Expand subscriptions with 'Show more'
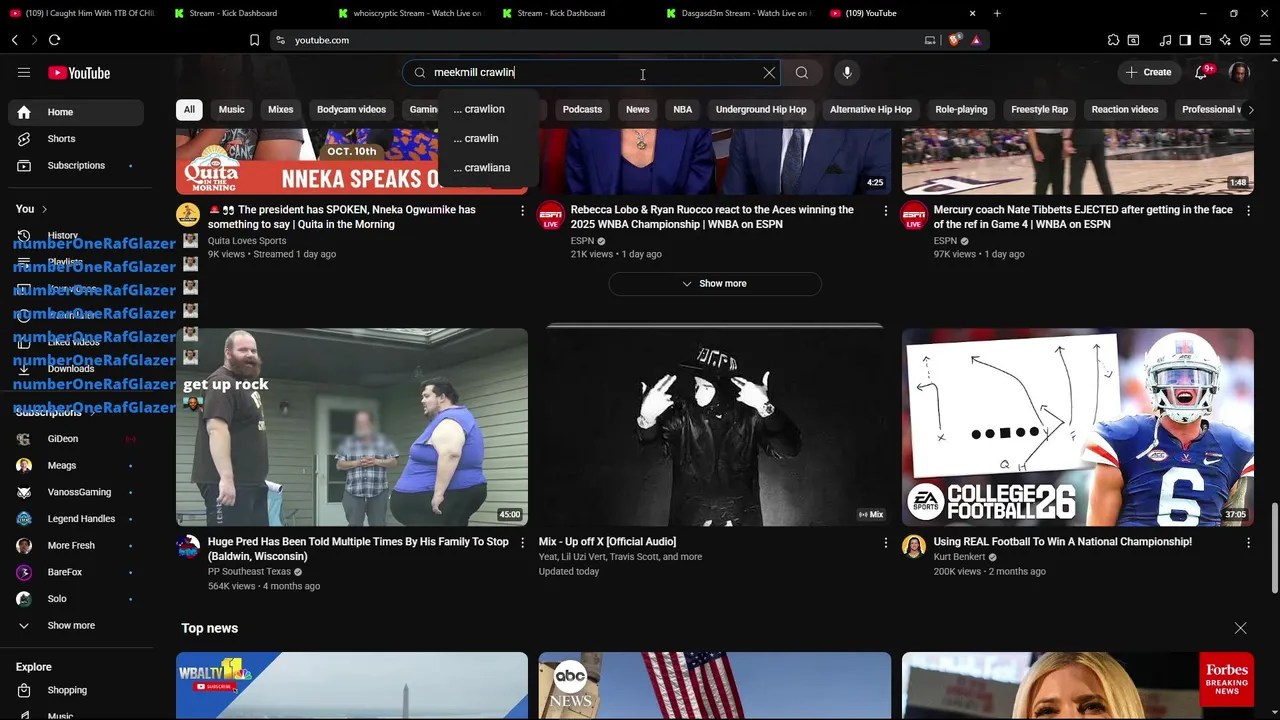Image resolution: width=1280 pixels, height=720 pixels. pyautogui.click(x=76, y=626)
